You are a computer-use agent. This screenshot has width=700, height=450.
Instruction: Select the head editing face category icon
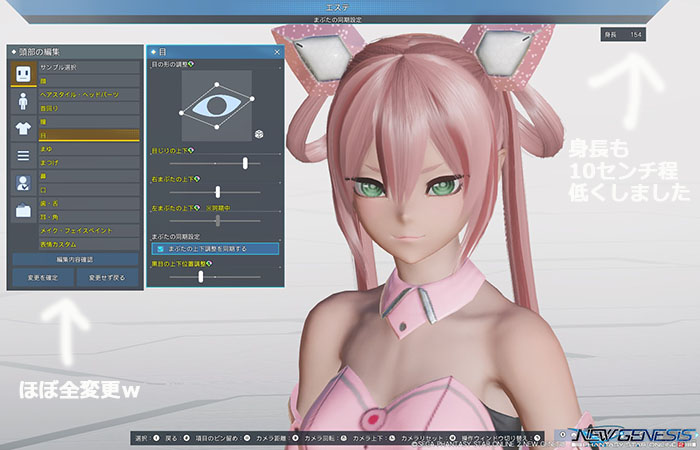pos(23,74)
